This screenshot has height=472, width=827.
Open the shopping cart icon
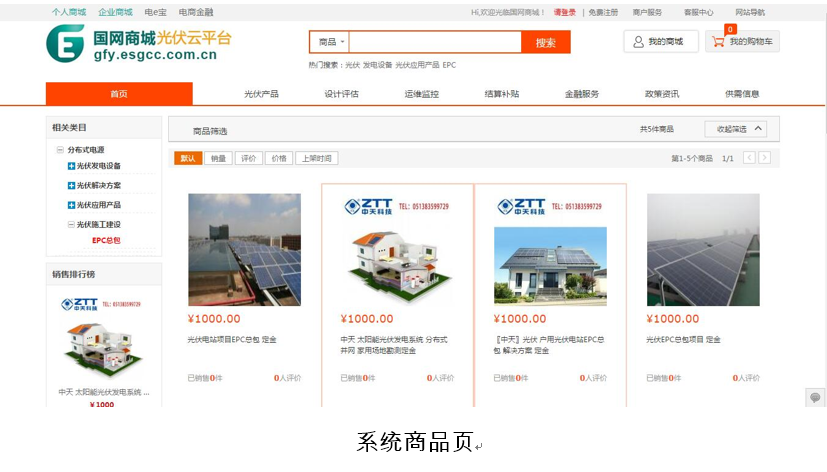point(716,42)
